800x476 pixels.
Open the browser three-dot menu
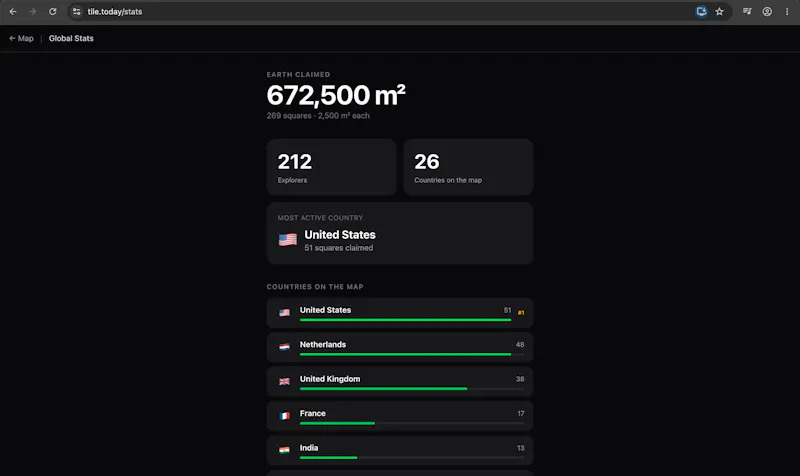(x=787, y=11)
